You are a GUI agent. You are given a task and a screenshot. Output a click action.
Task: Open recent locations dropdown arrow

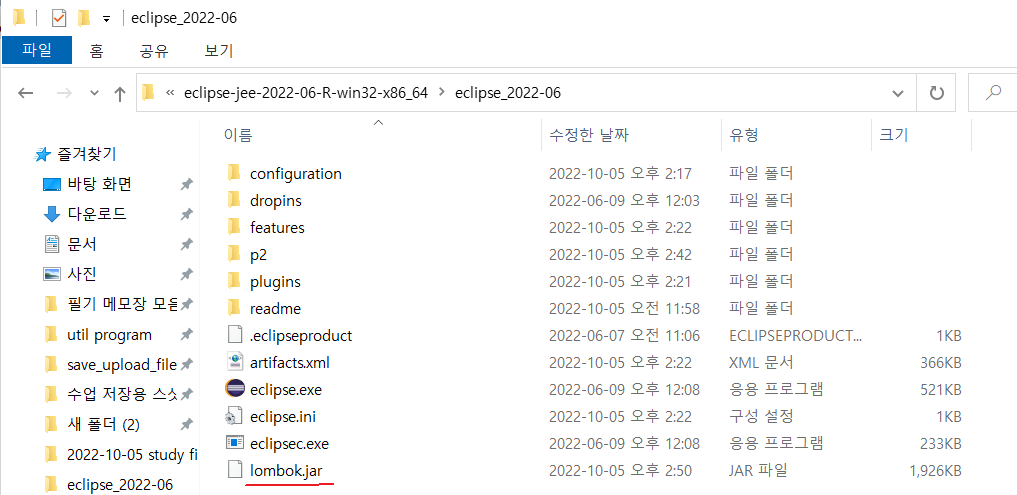point(95,93)
